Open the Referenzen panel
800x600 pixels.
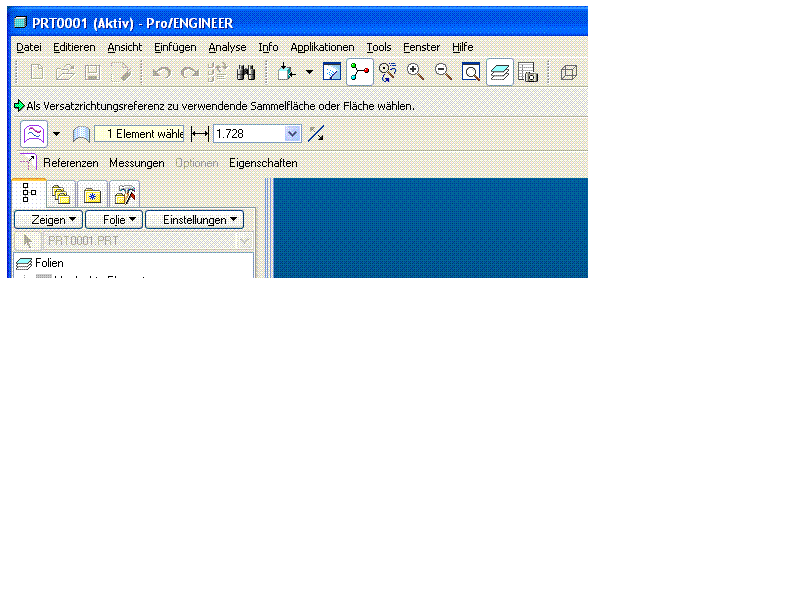point(70,163)
